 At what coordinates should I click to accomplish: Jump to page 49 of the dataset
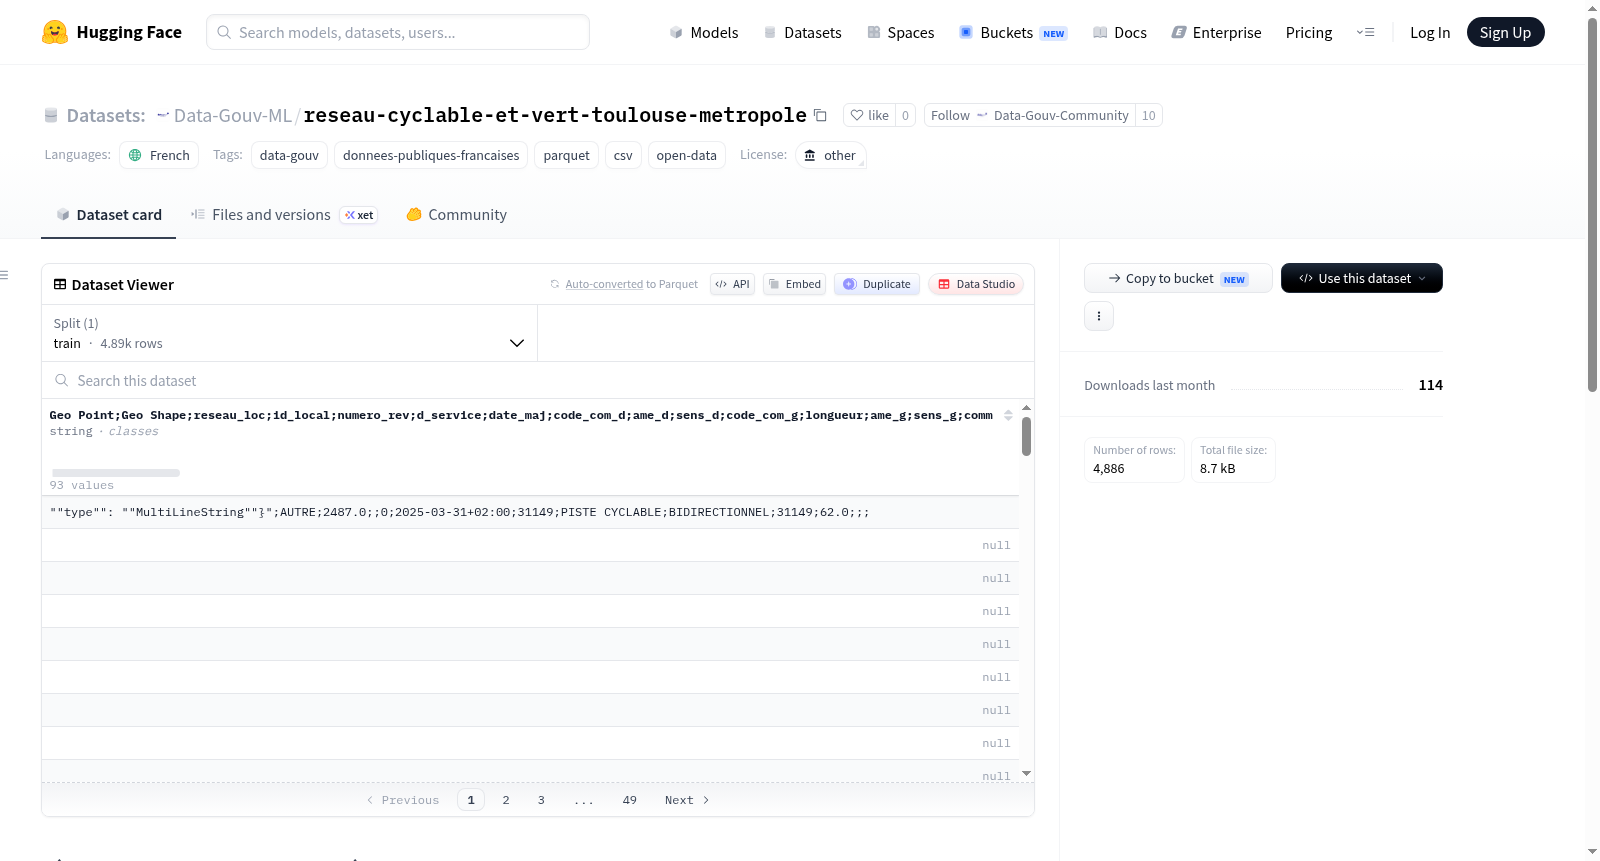[x=630, y=800]
